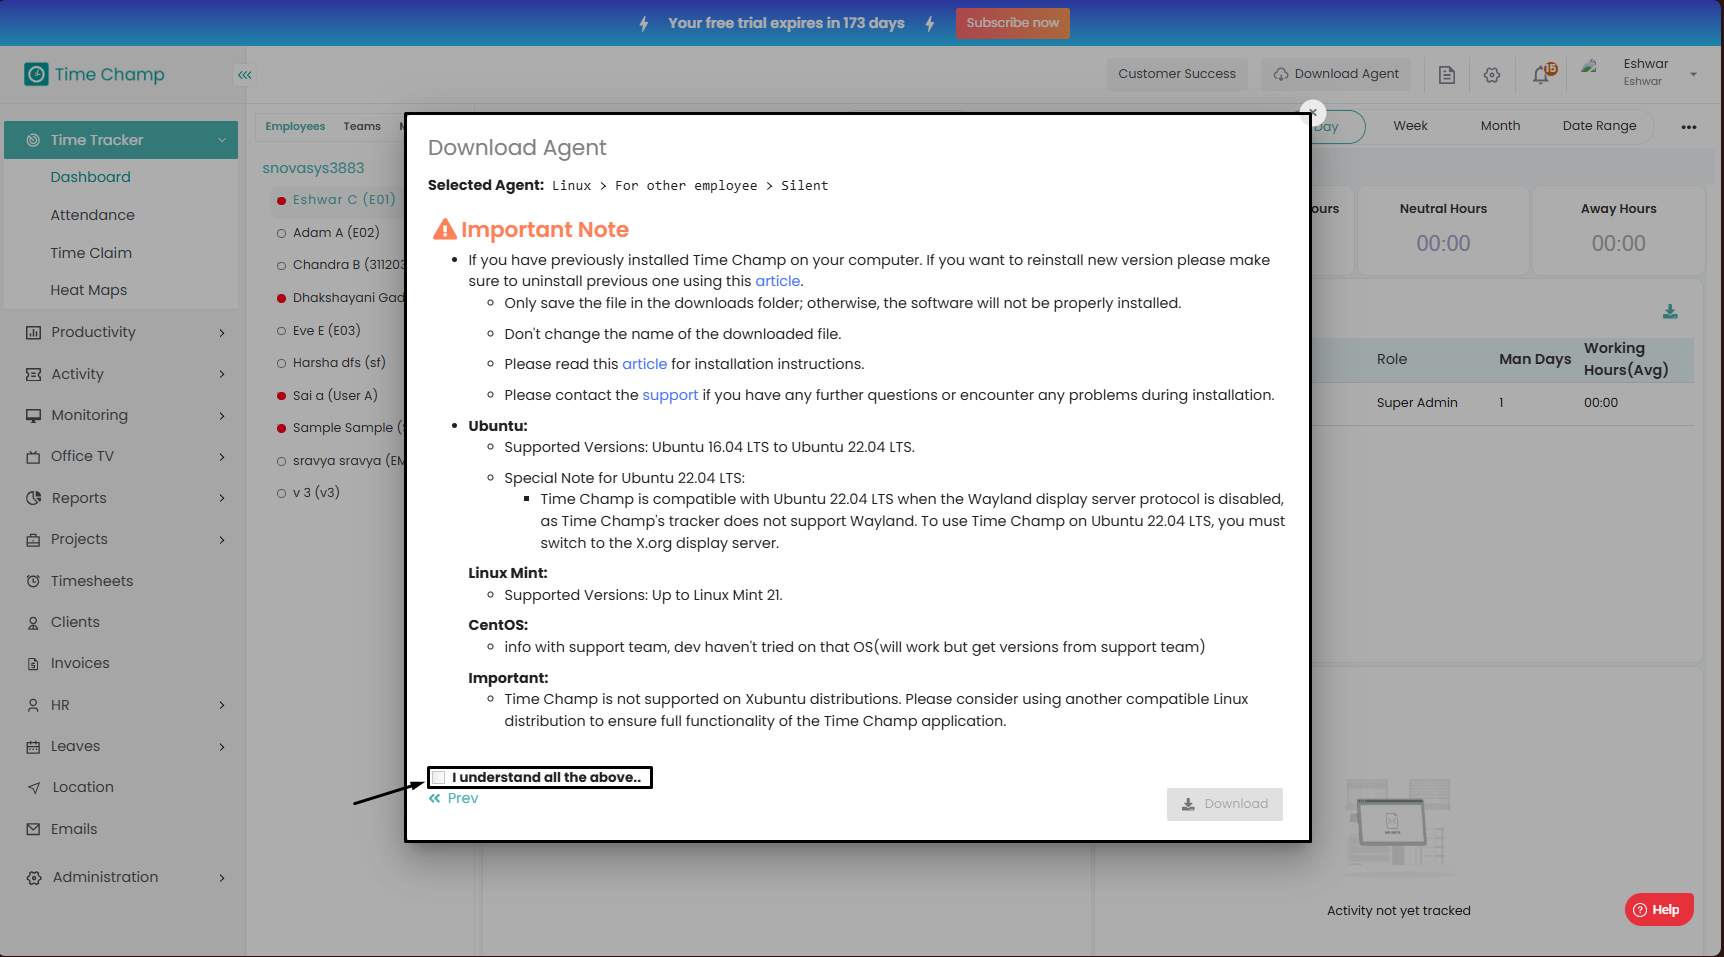Switch to the Employees tab
The height and width of the screenshot is (957, 1724).
pos(295,127)
